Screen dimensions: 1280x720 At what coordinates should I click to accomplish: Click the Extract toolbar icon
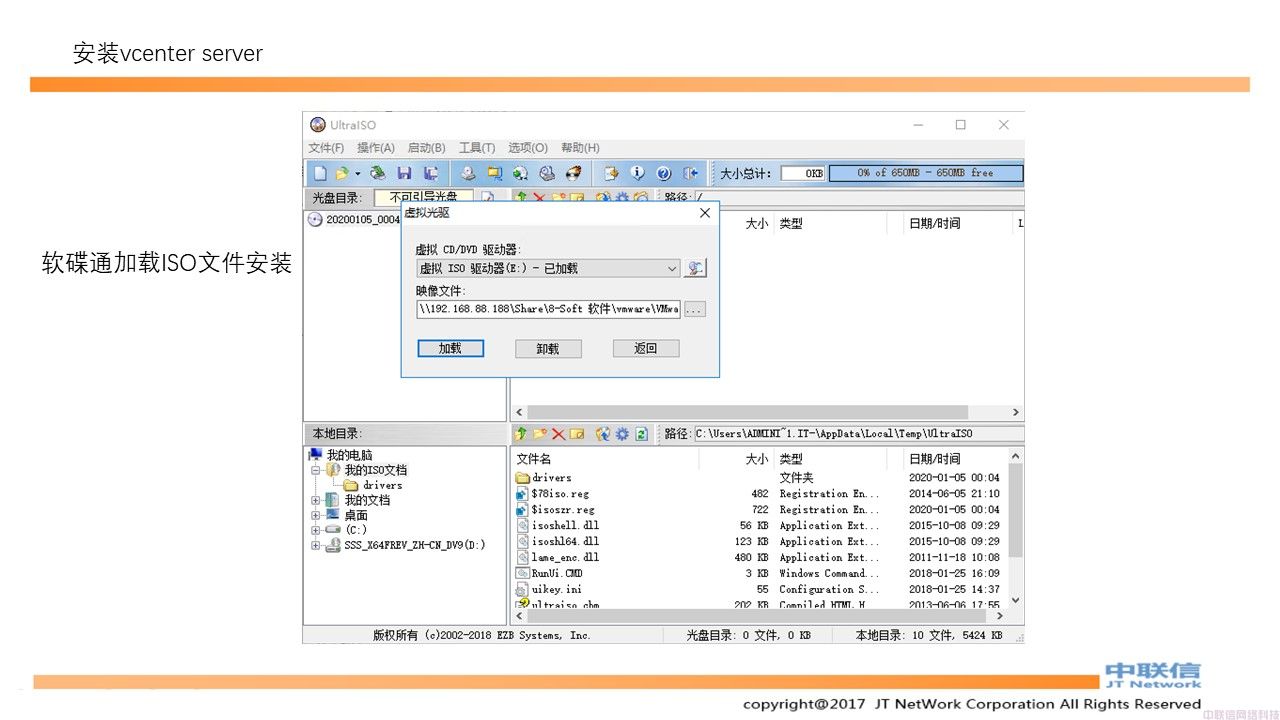494,173
